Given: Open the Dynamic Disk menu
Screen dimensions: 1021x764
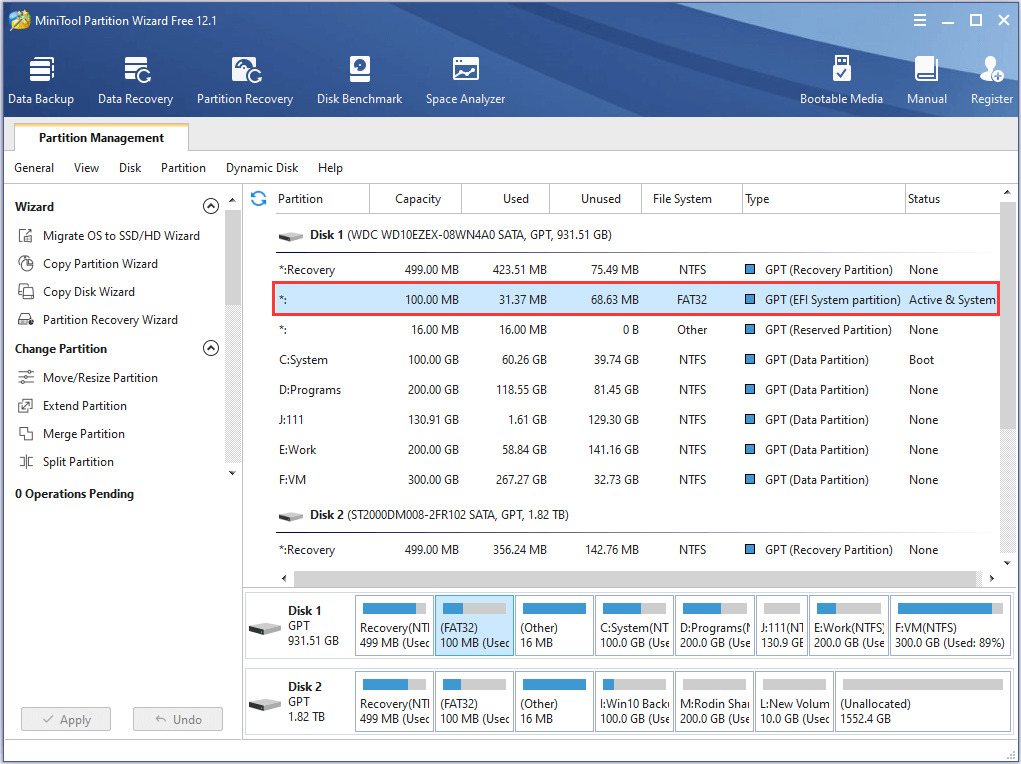Looking at the screenshot, I should (x=262, y=168).
